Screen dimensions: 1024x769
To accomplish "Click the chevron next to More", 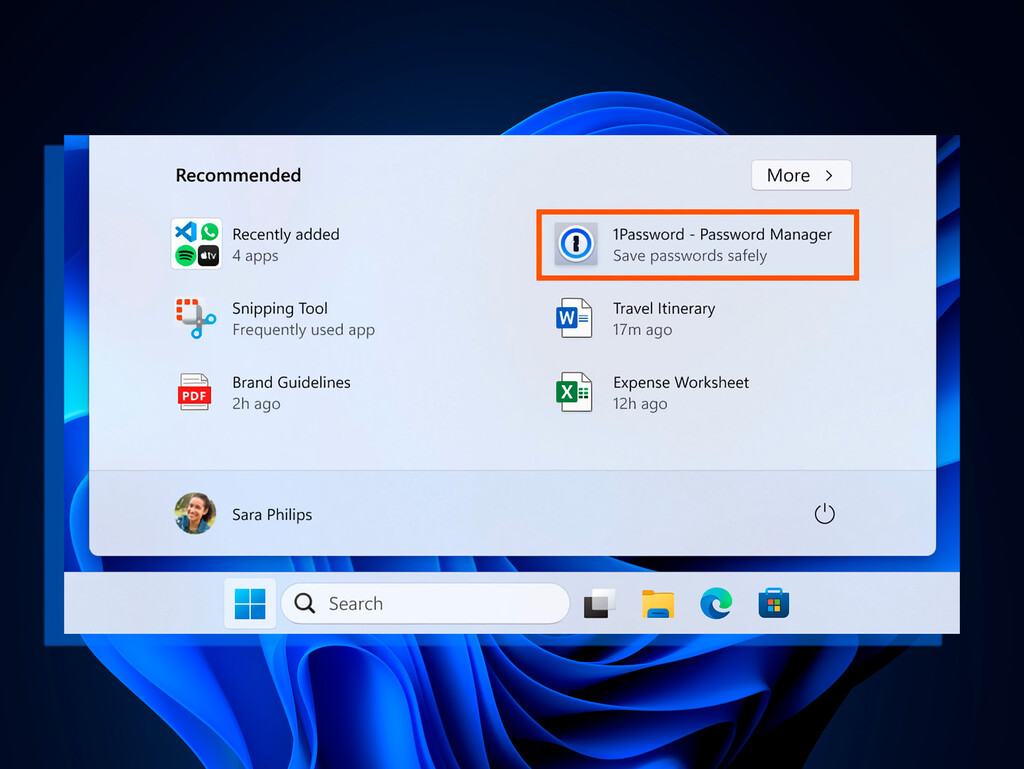I will (x=831, y=175).
